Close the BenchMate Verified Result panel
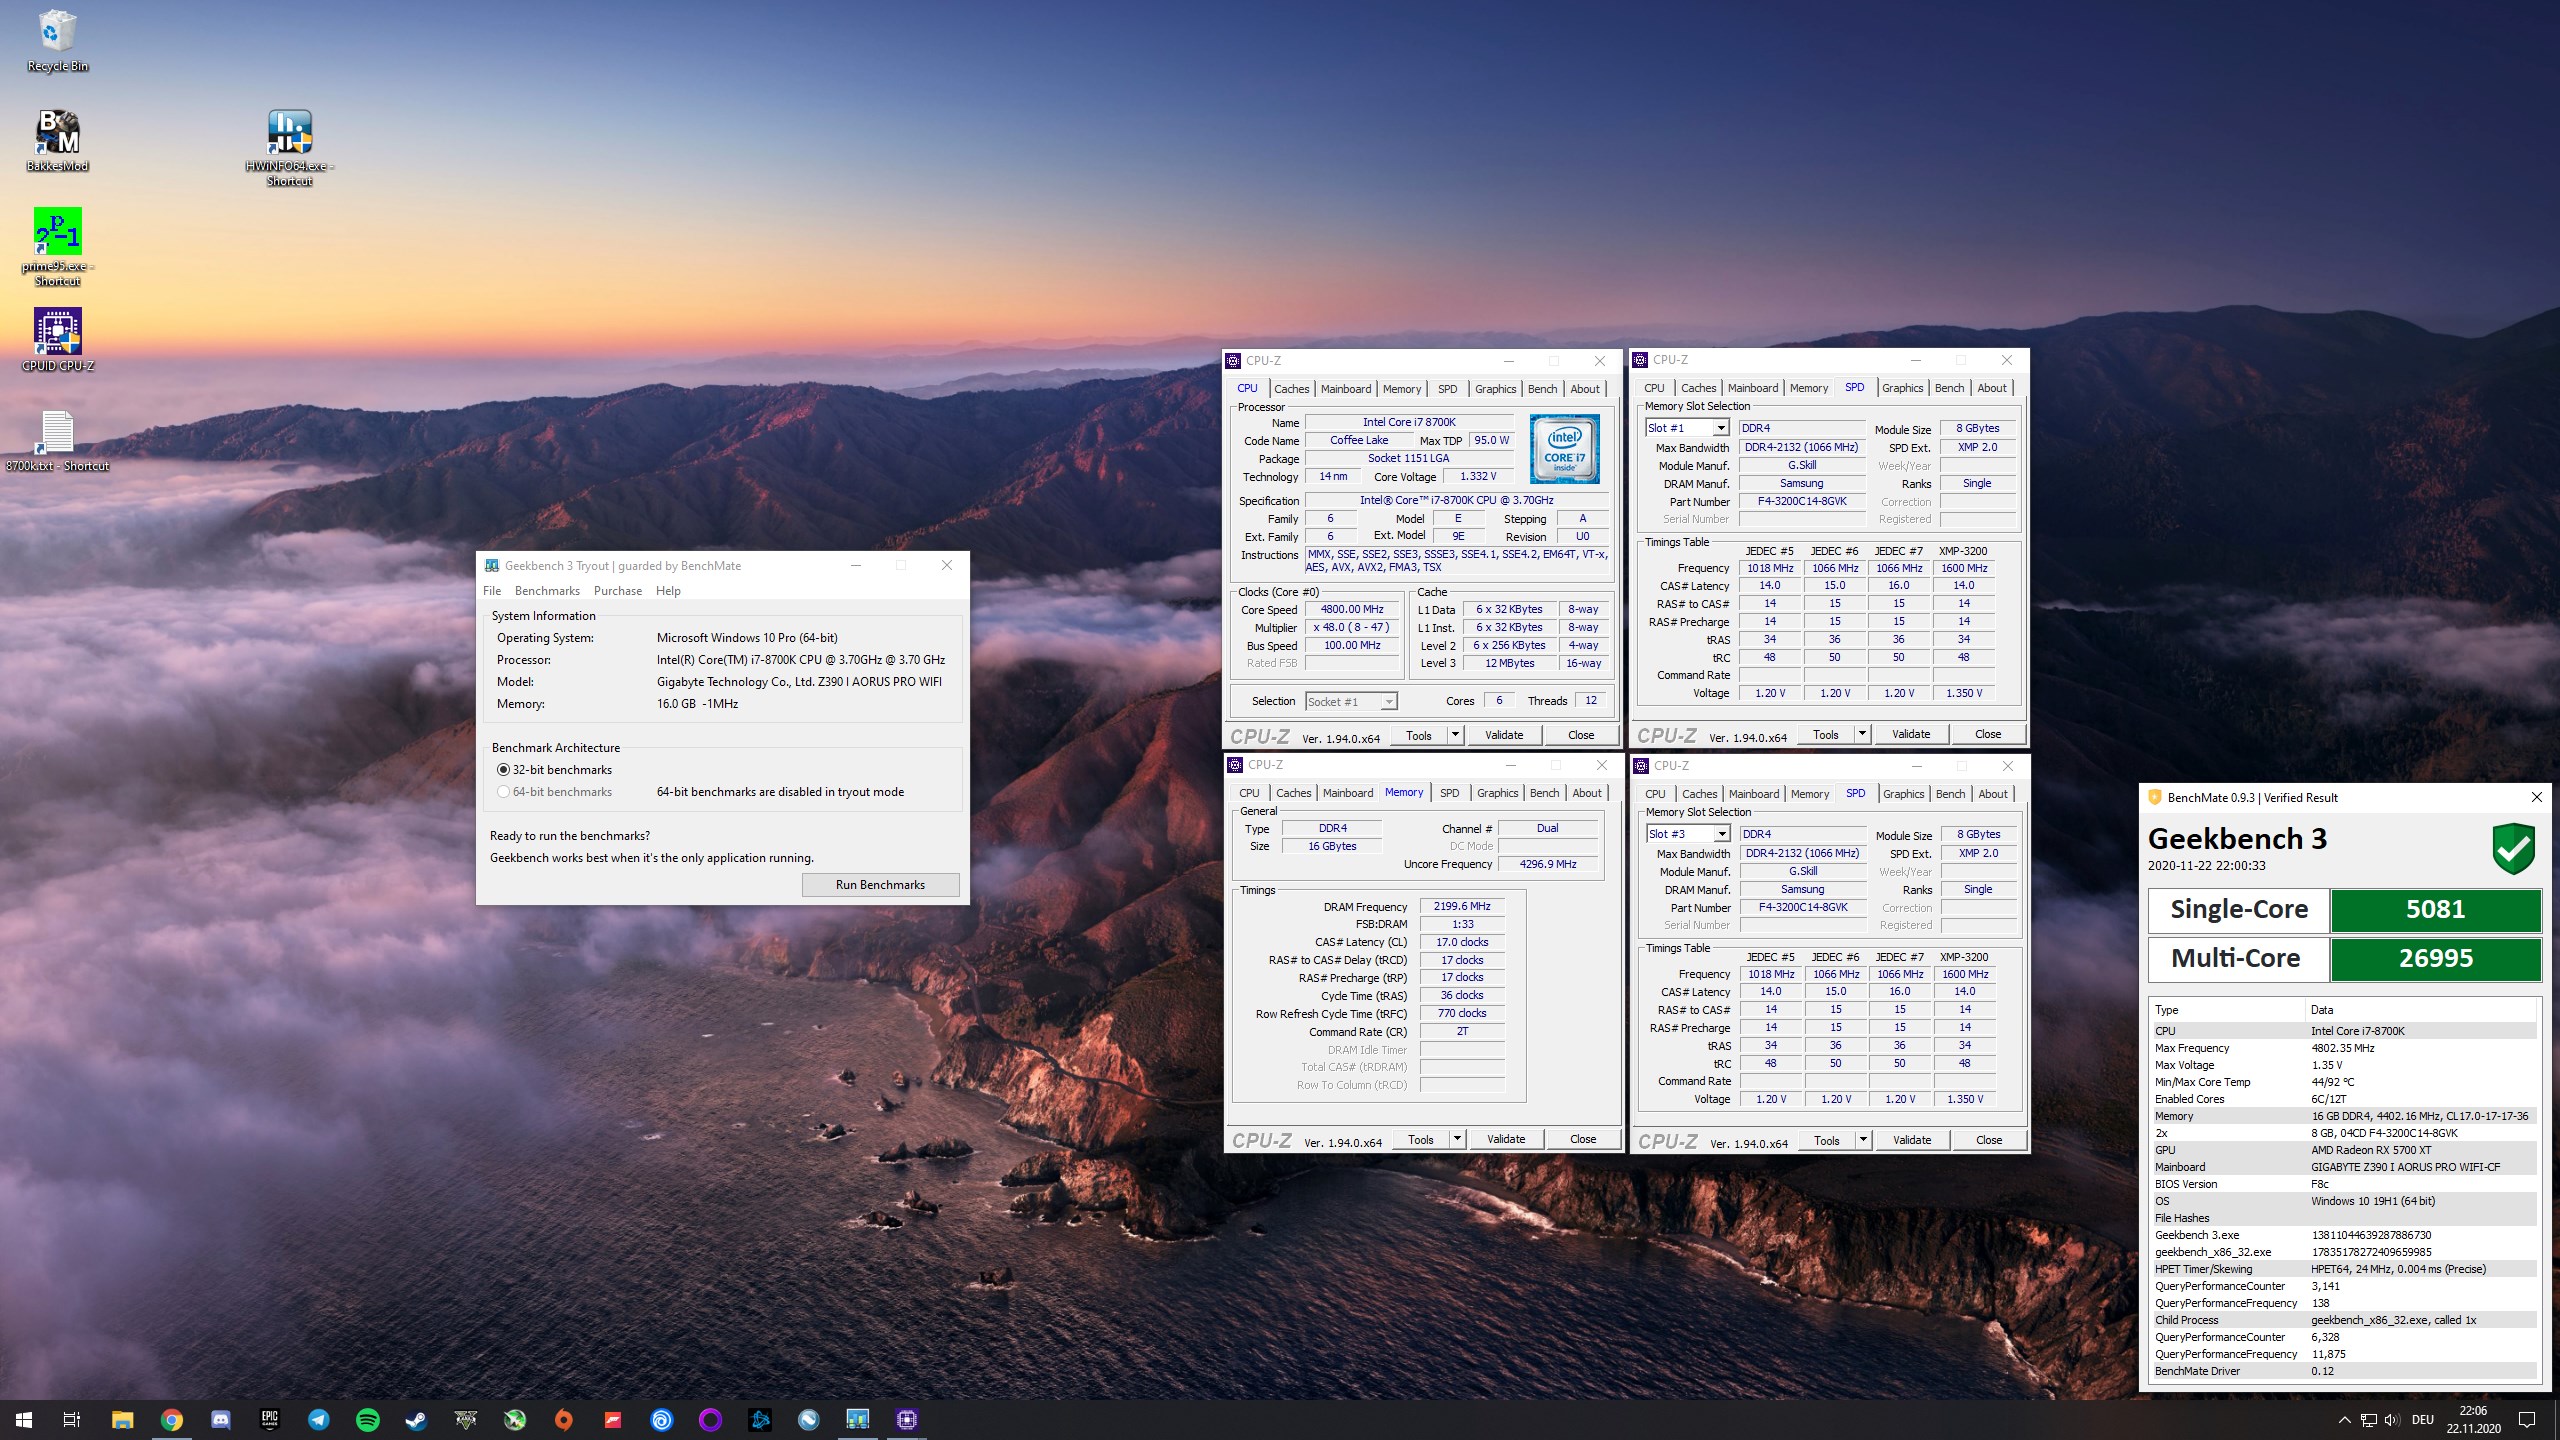The width and height of the screenshot is (2560, 1440). tap(2536, 797)
